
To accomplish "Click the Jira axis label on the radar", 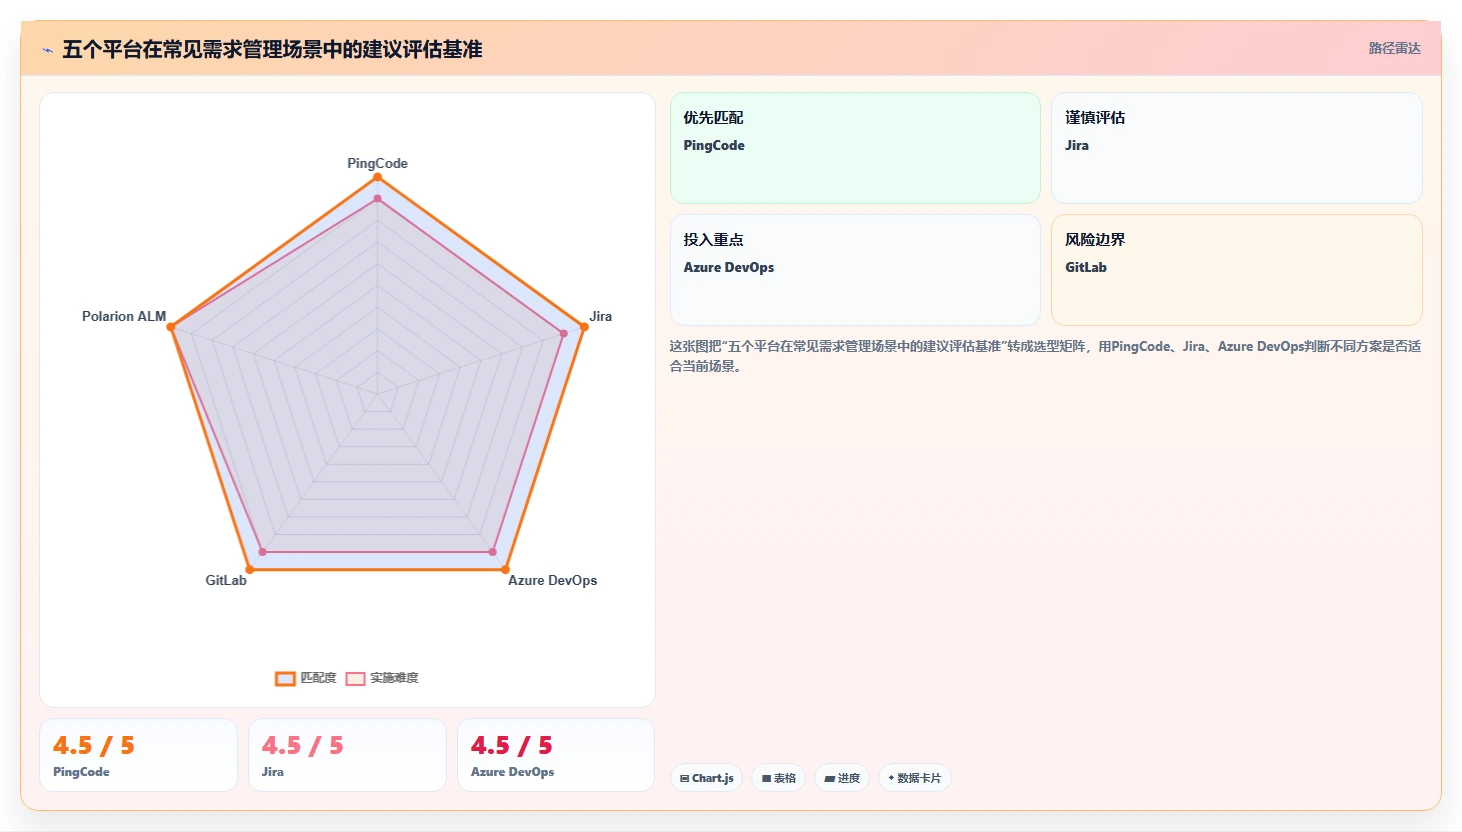I will 600,316.
